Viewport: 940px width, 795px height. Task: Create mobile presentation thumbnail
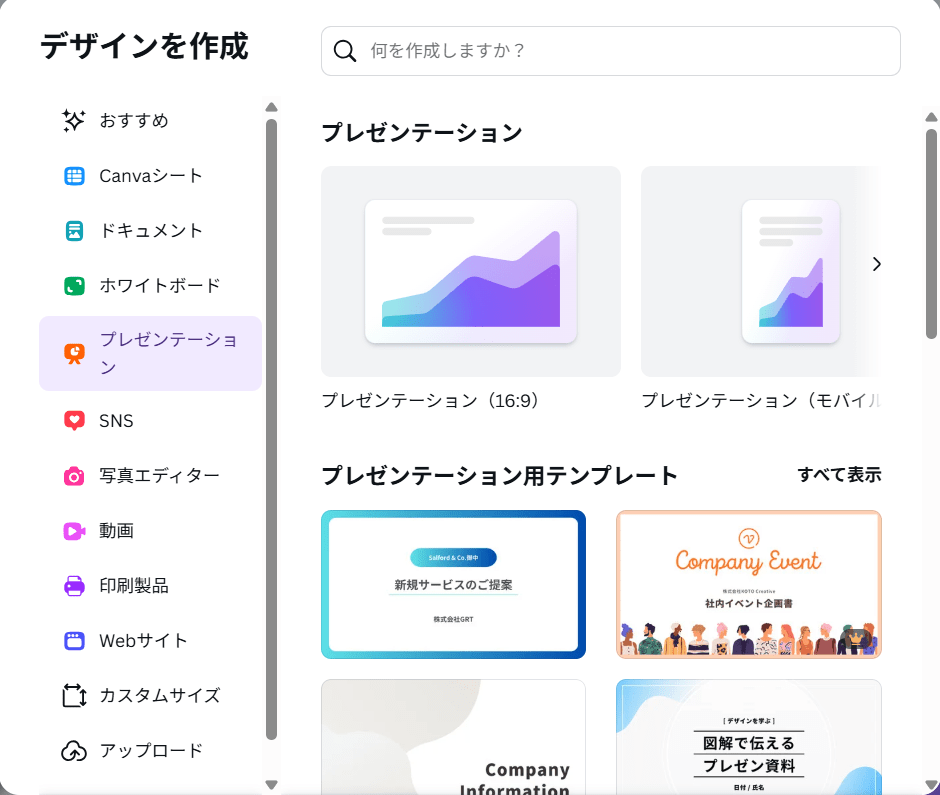pos(761,272)
